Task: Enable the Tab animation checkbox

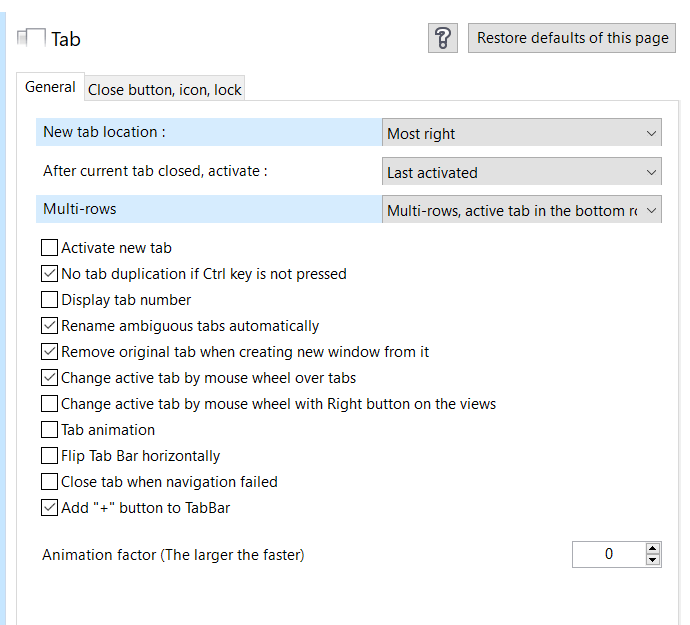Action: (49, 429)
